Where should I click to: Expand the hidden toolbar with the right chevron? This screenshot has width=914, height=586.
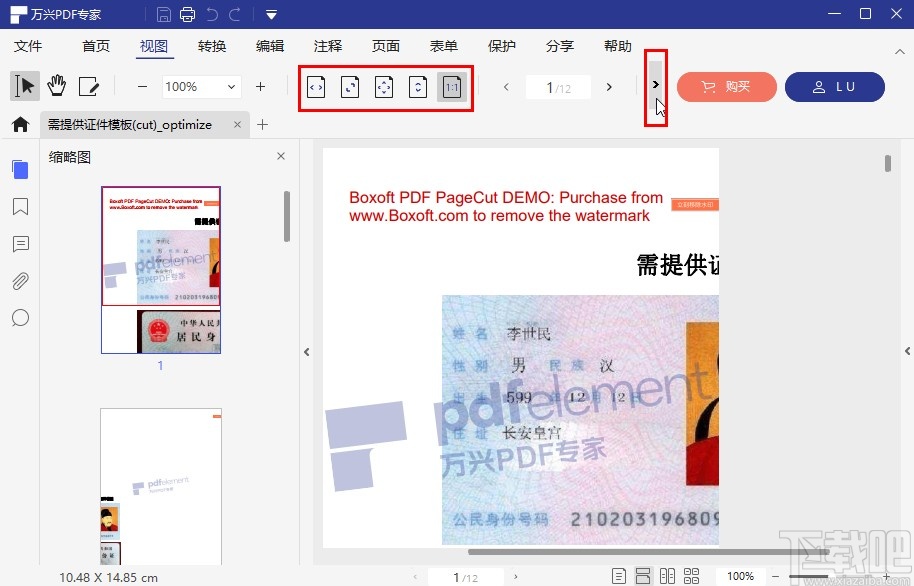[x=655, y=87]
